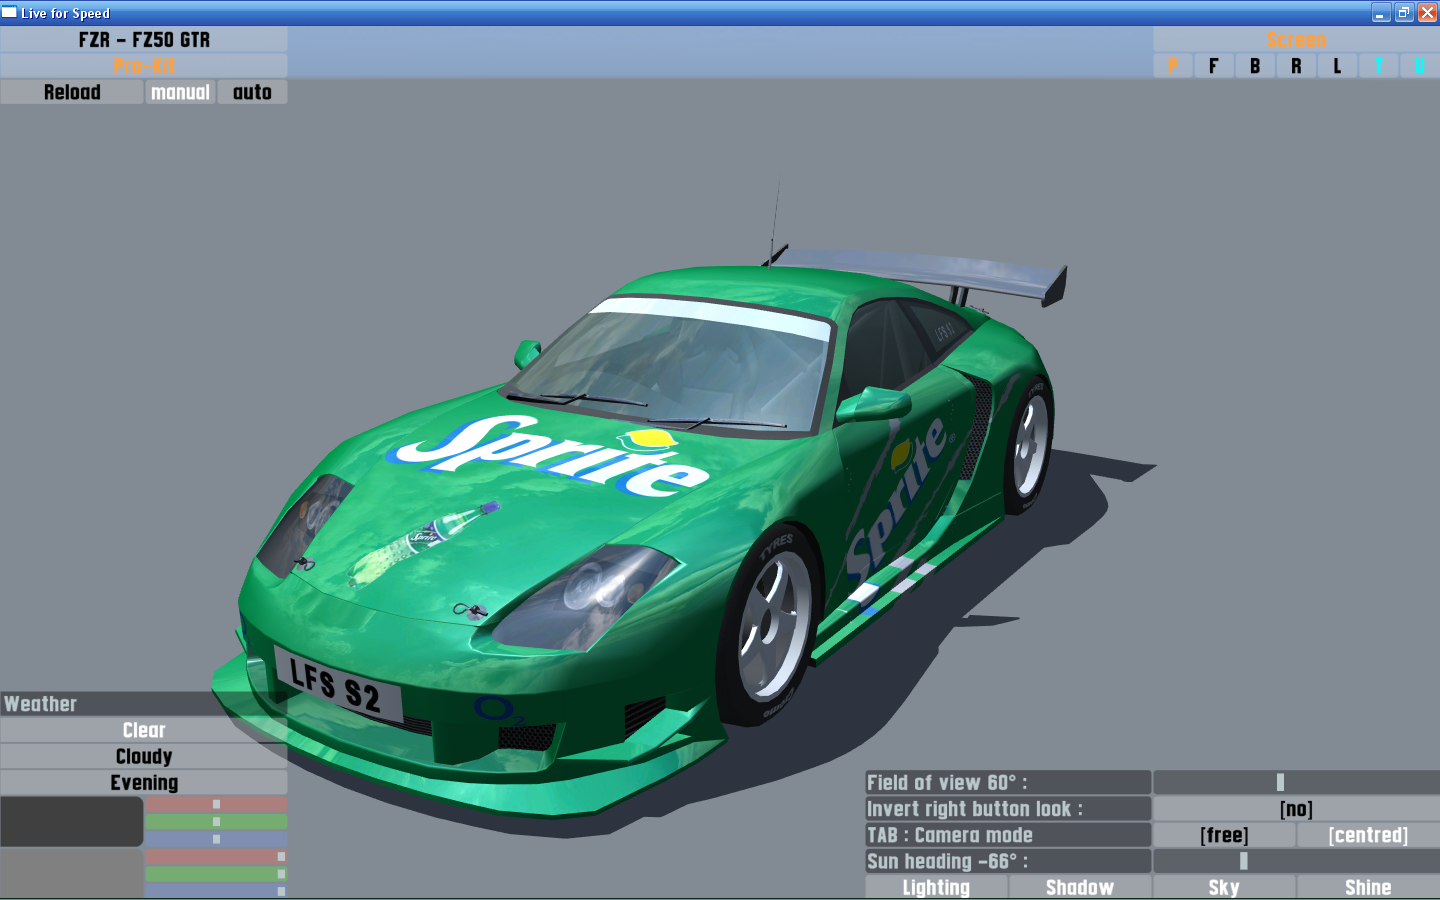1440x900 pixels.
Task: Open the Shadow tab
Action: pos(1080,887)
